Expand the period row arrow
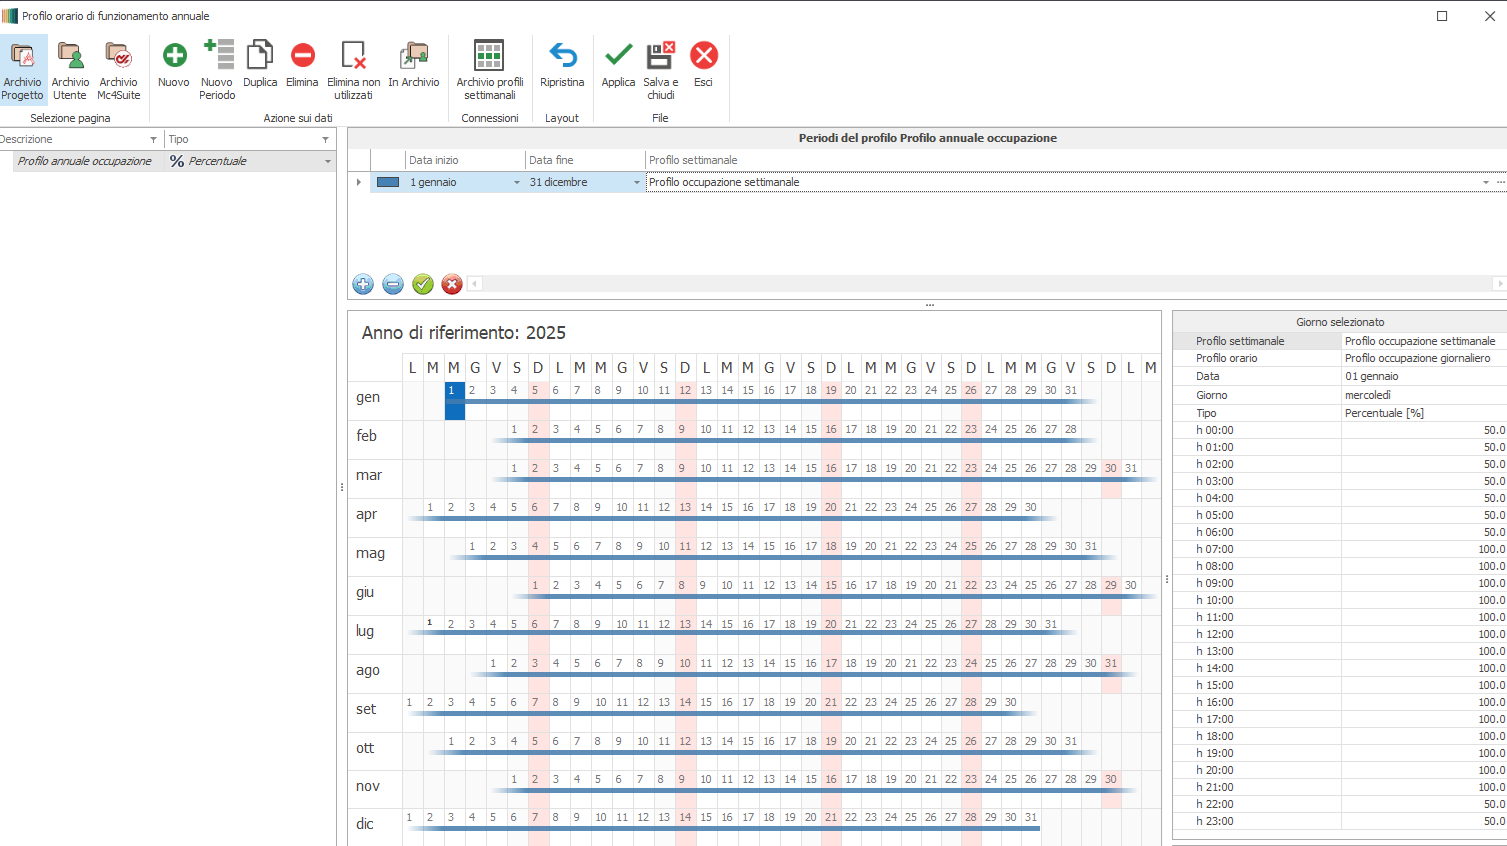 point(359,182)
